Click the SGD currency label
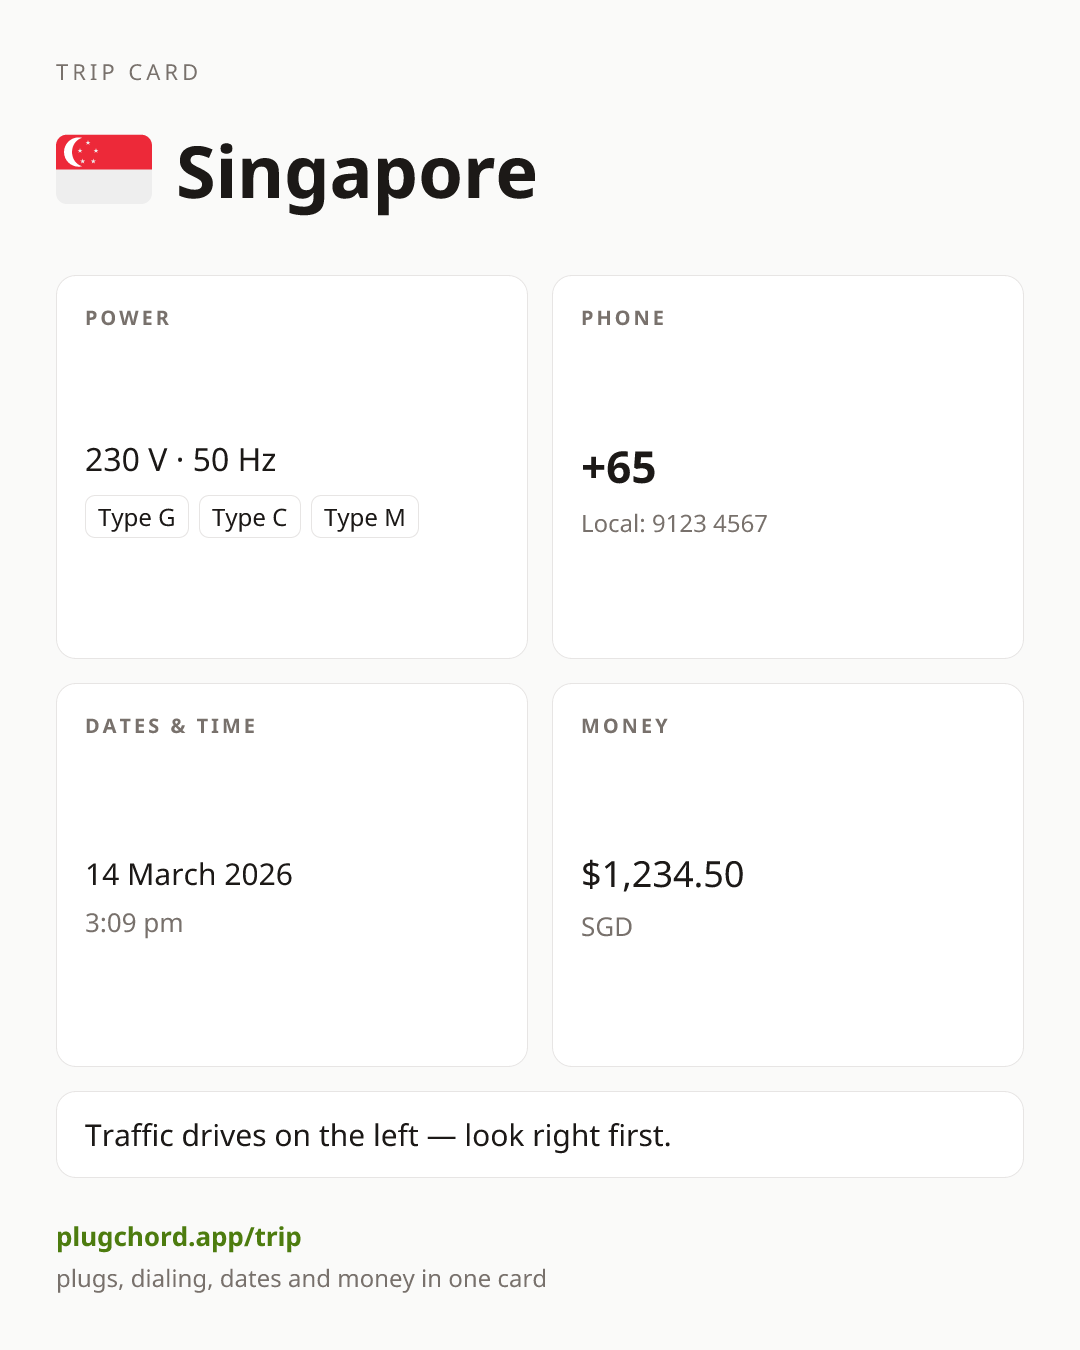Screen dimensions: 1080x1350 click(x=607, y=927)
